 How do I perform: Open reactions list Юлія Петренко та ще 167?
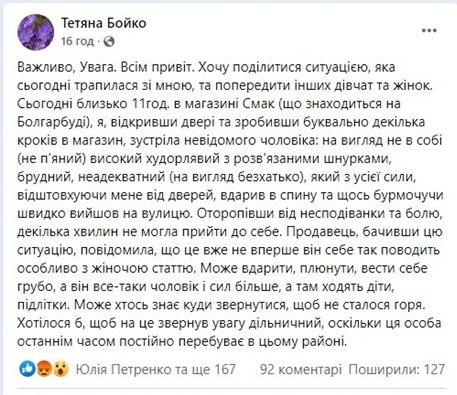point(156,369)
